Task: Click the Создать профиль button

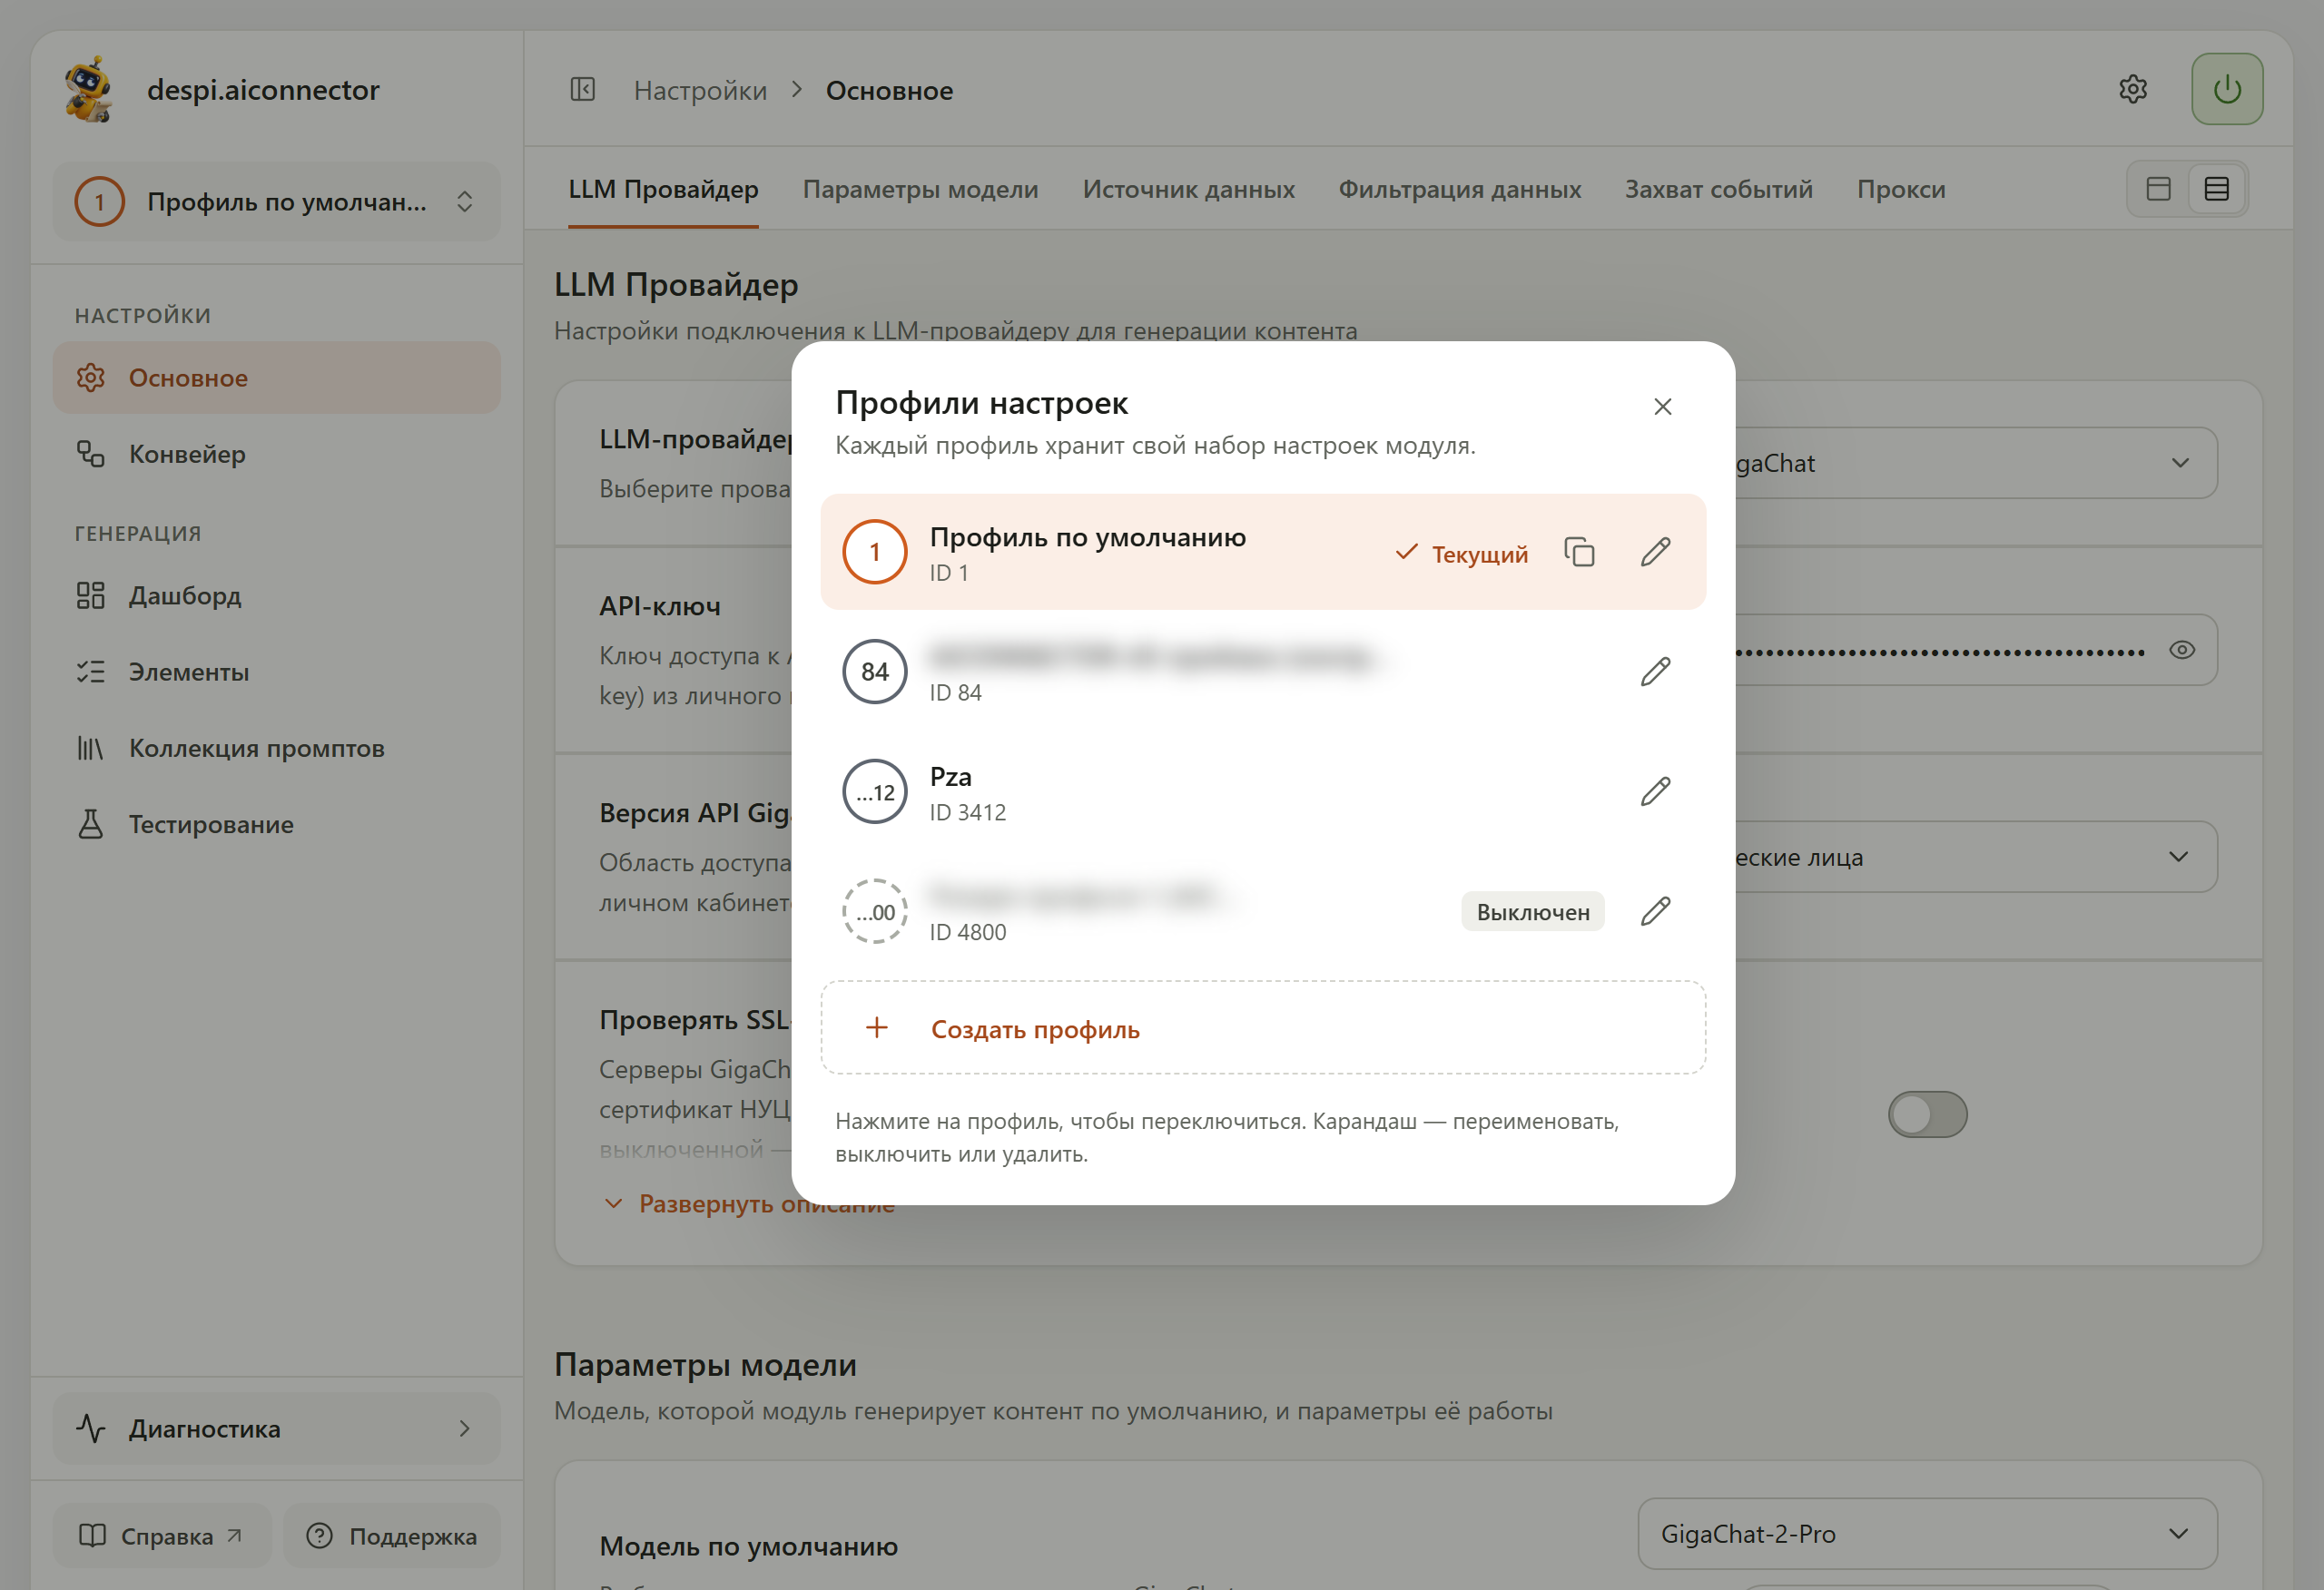Action: coord(1263,1028)
